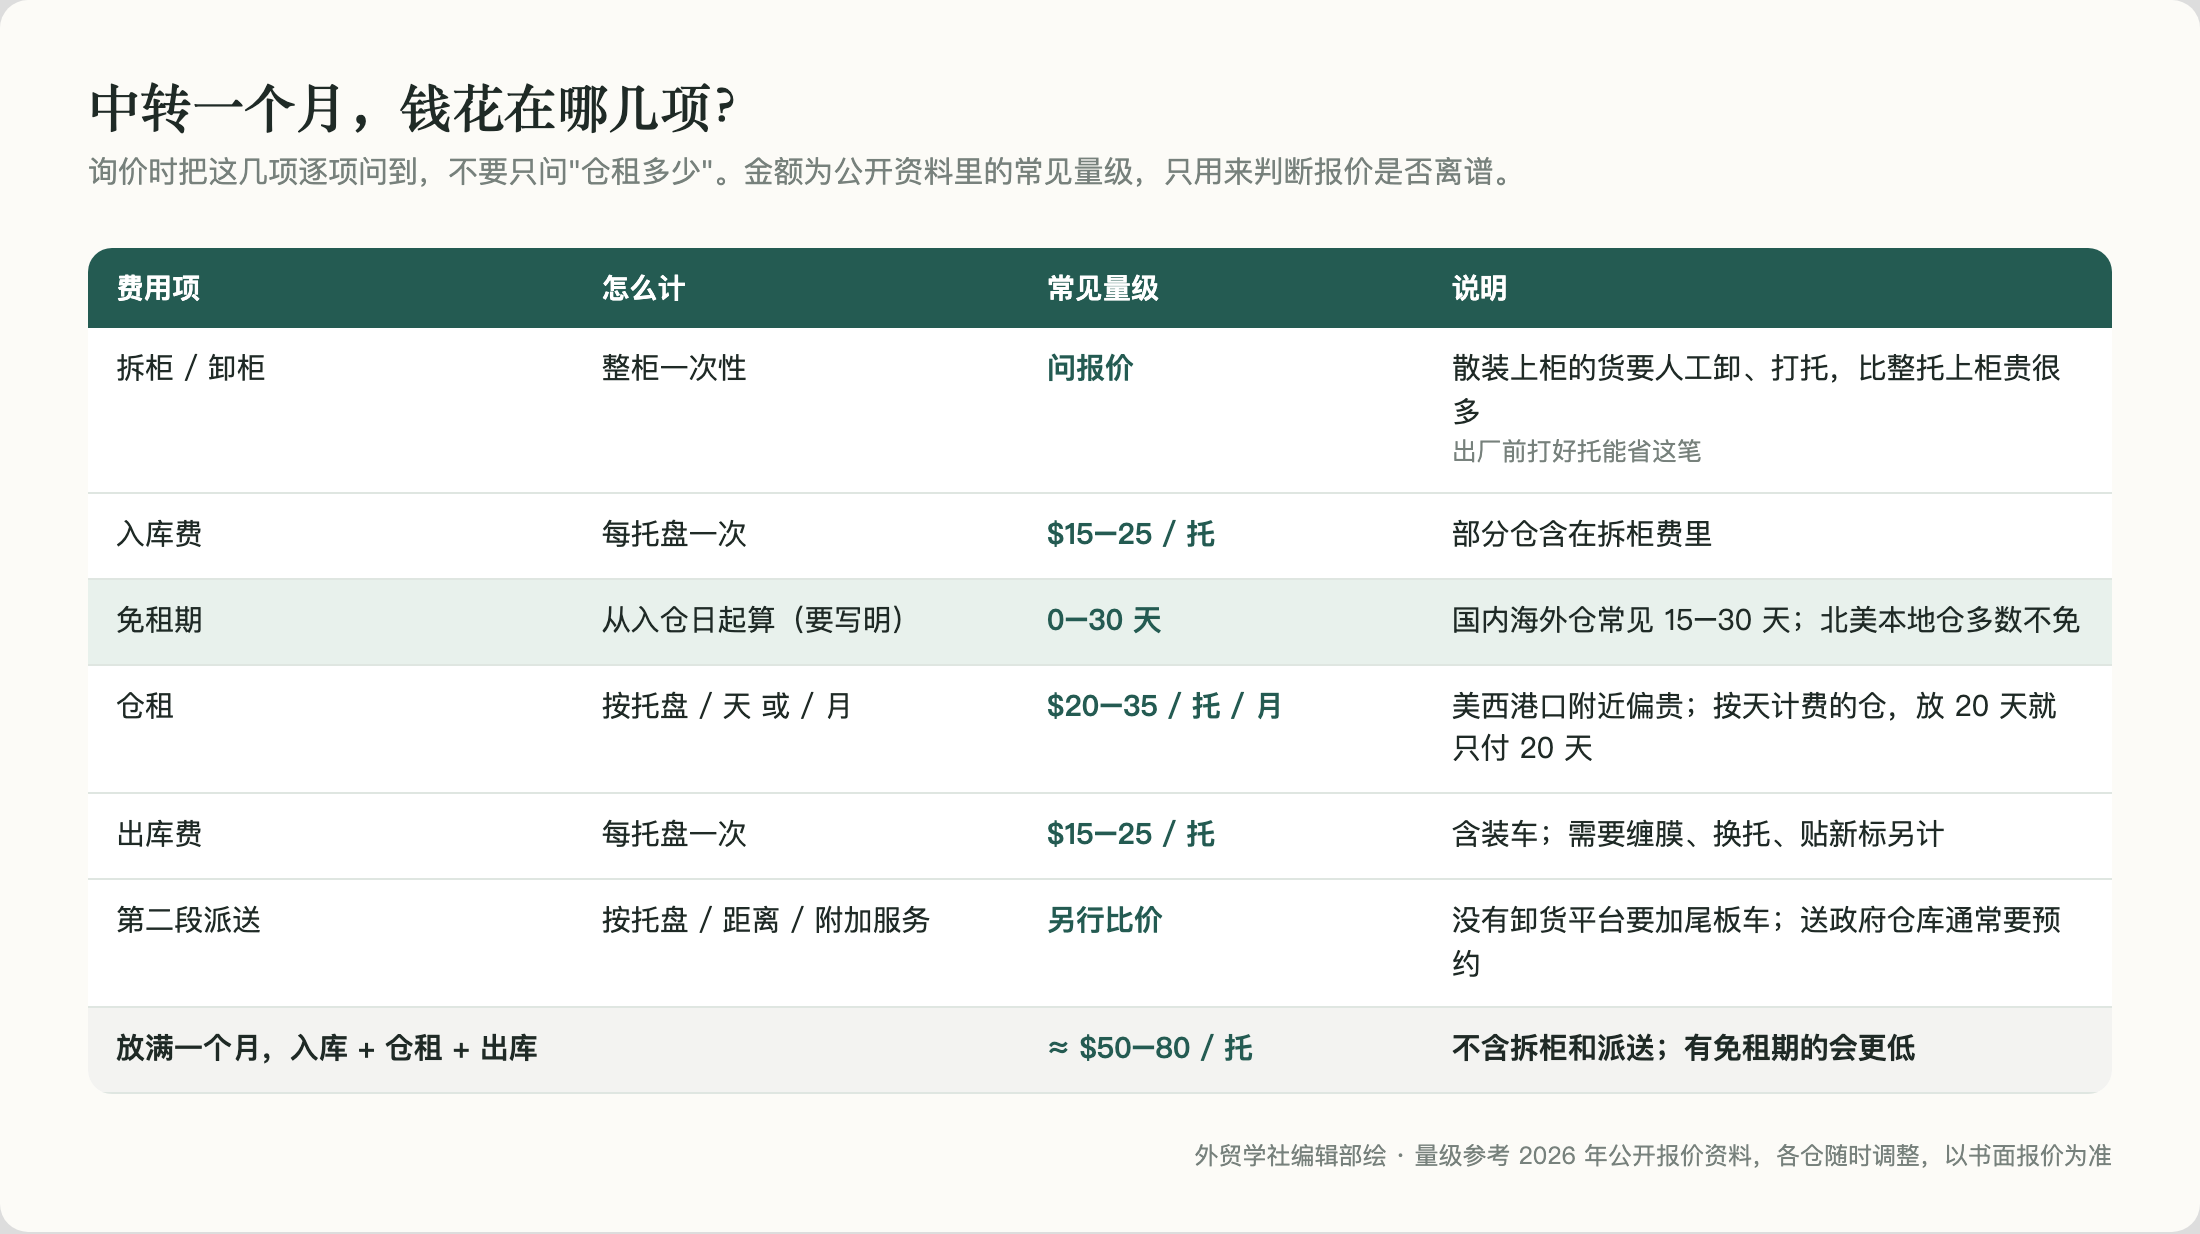Click the note '出厂前打好托能省这笔'
The image size is (2200, 1234).
tap(1576, 451)
